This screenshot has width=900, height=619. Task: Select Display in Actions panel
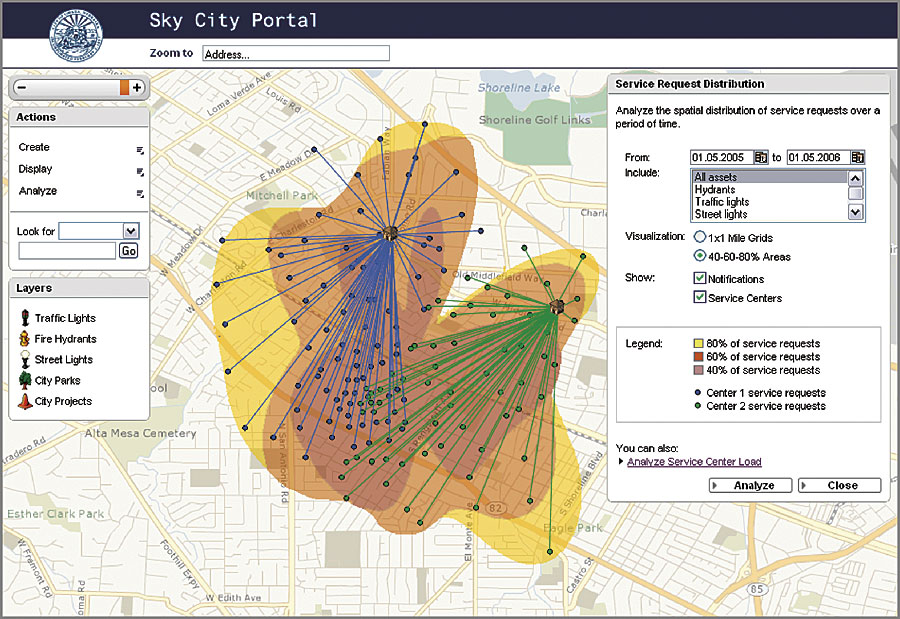(35, 169)
